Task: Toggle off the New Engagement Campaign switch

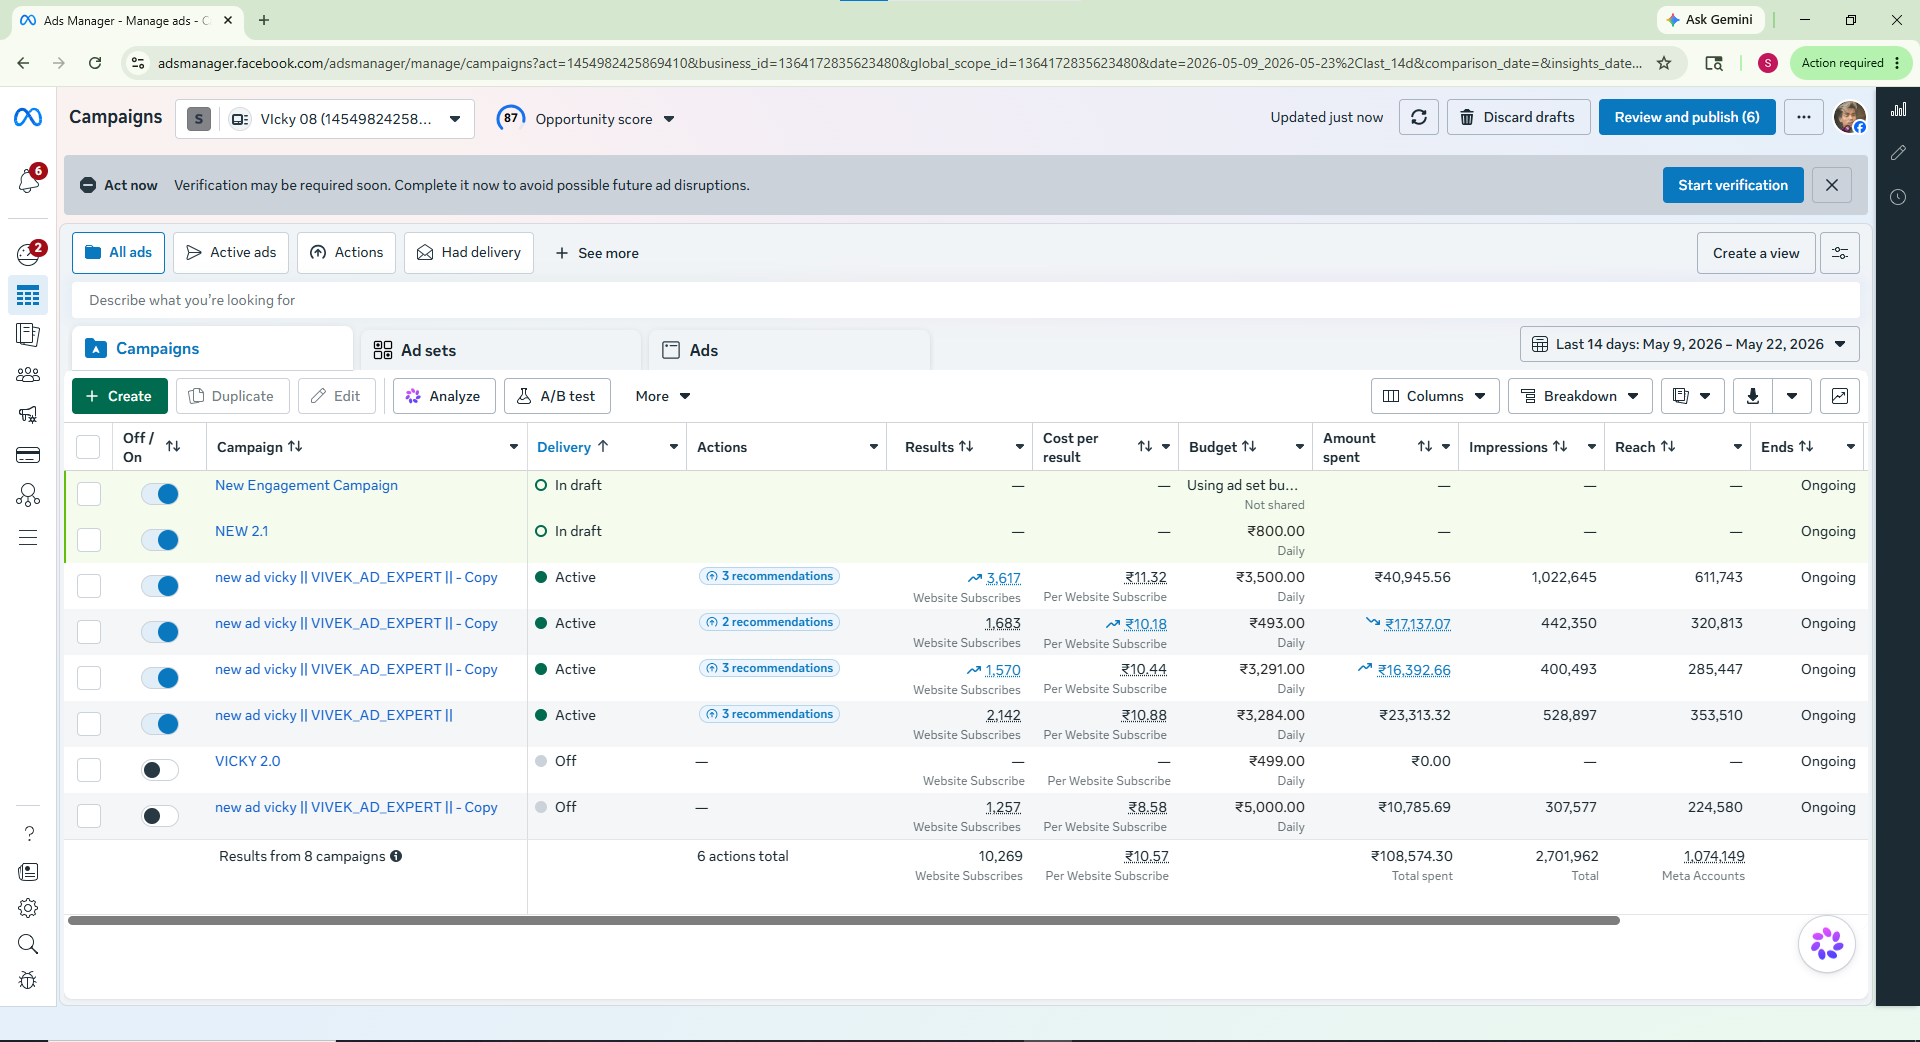Action: tap(160, 494)
